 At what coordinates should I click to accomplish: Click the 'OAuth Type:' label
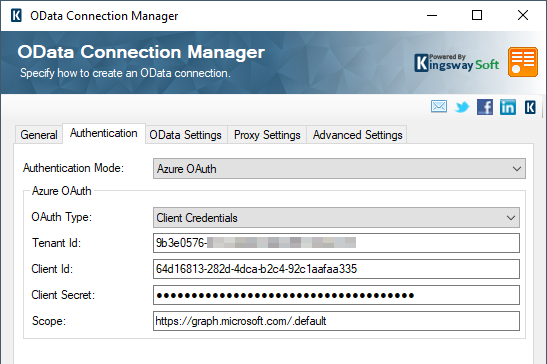(62, 217)
